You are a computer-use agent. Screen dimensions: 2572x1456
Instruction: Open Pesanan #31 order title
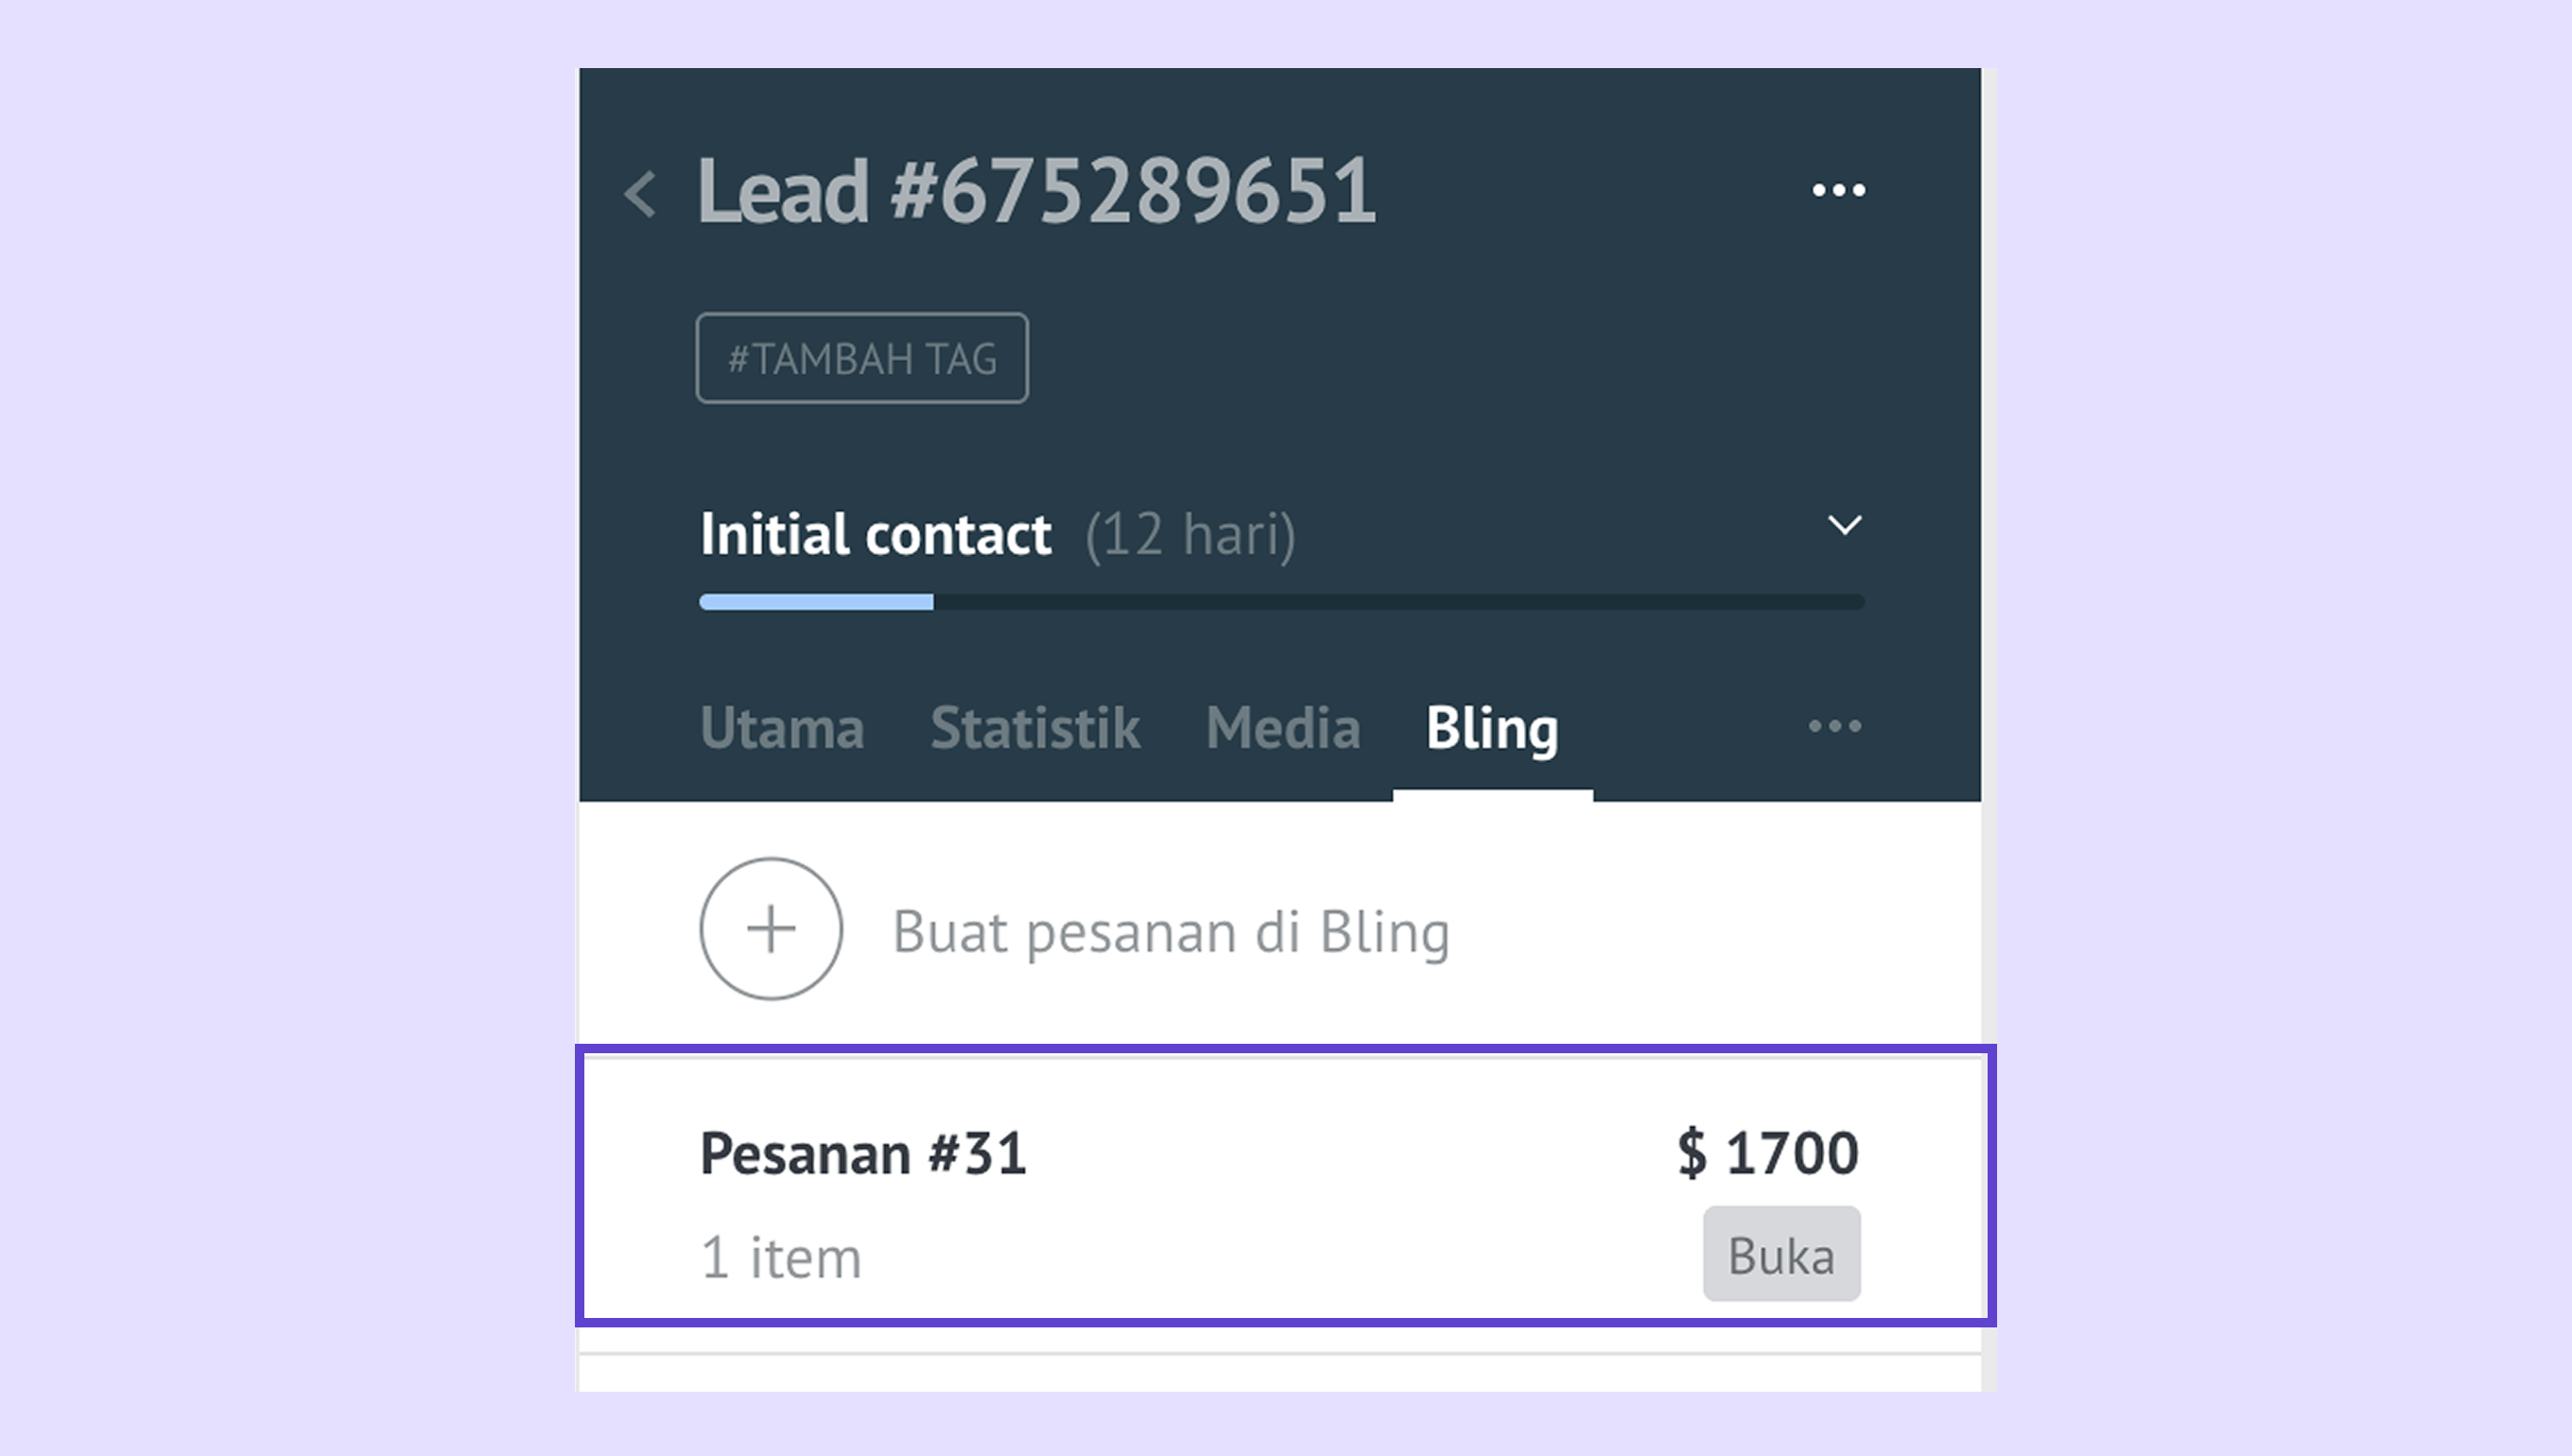tap(863, 1153)
